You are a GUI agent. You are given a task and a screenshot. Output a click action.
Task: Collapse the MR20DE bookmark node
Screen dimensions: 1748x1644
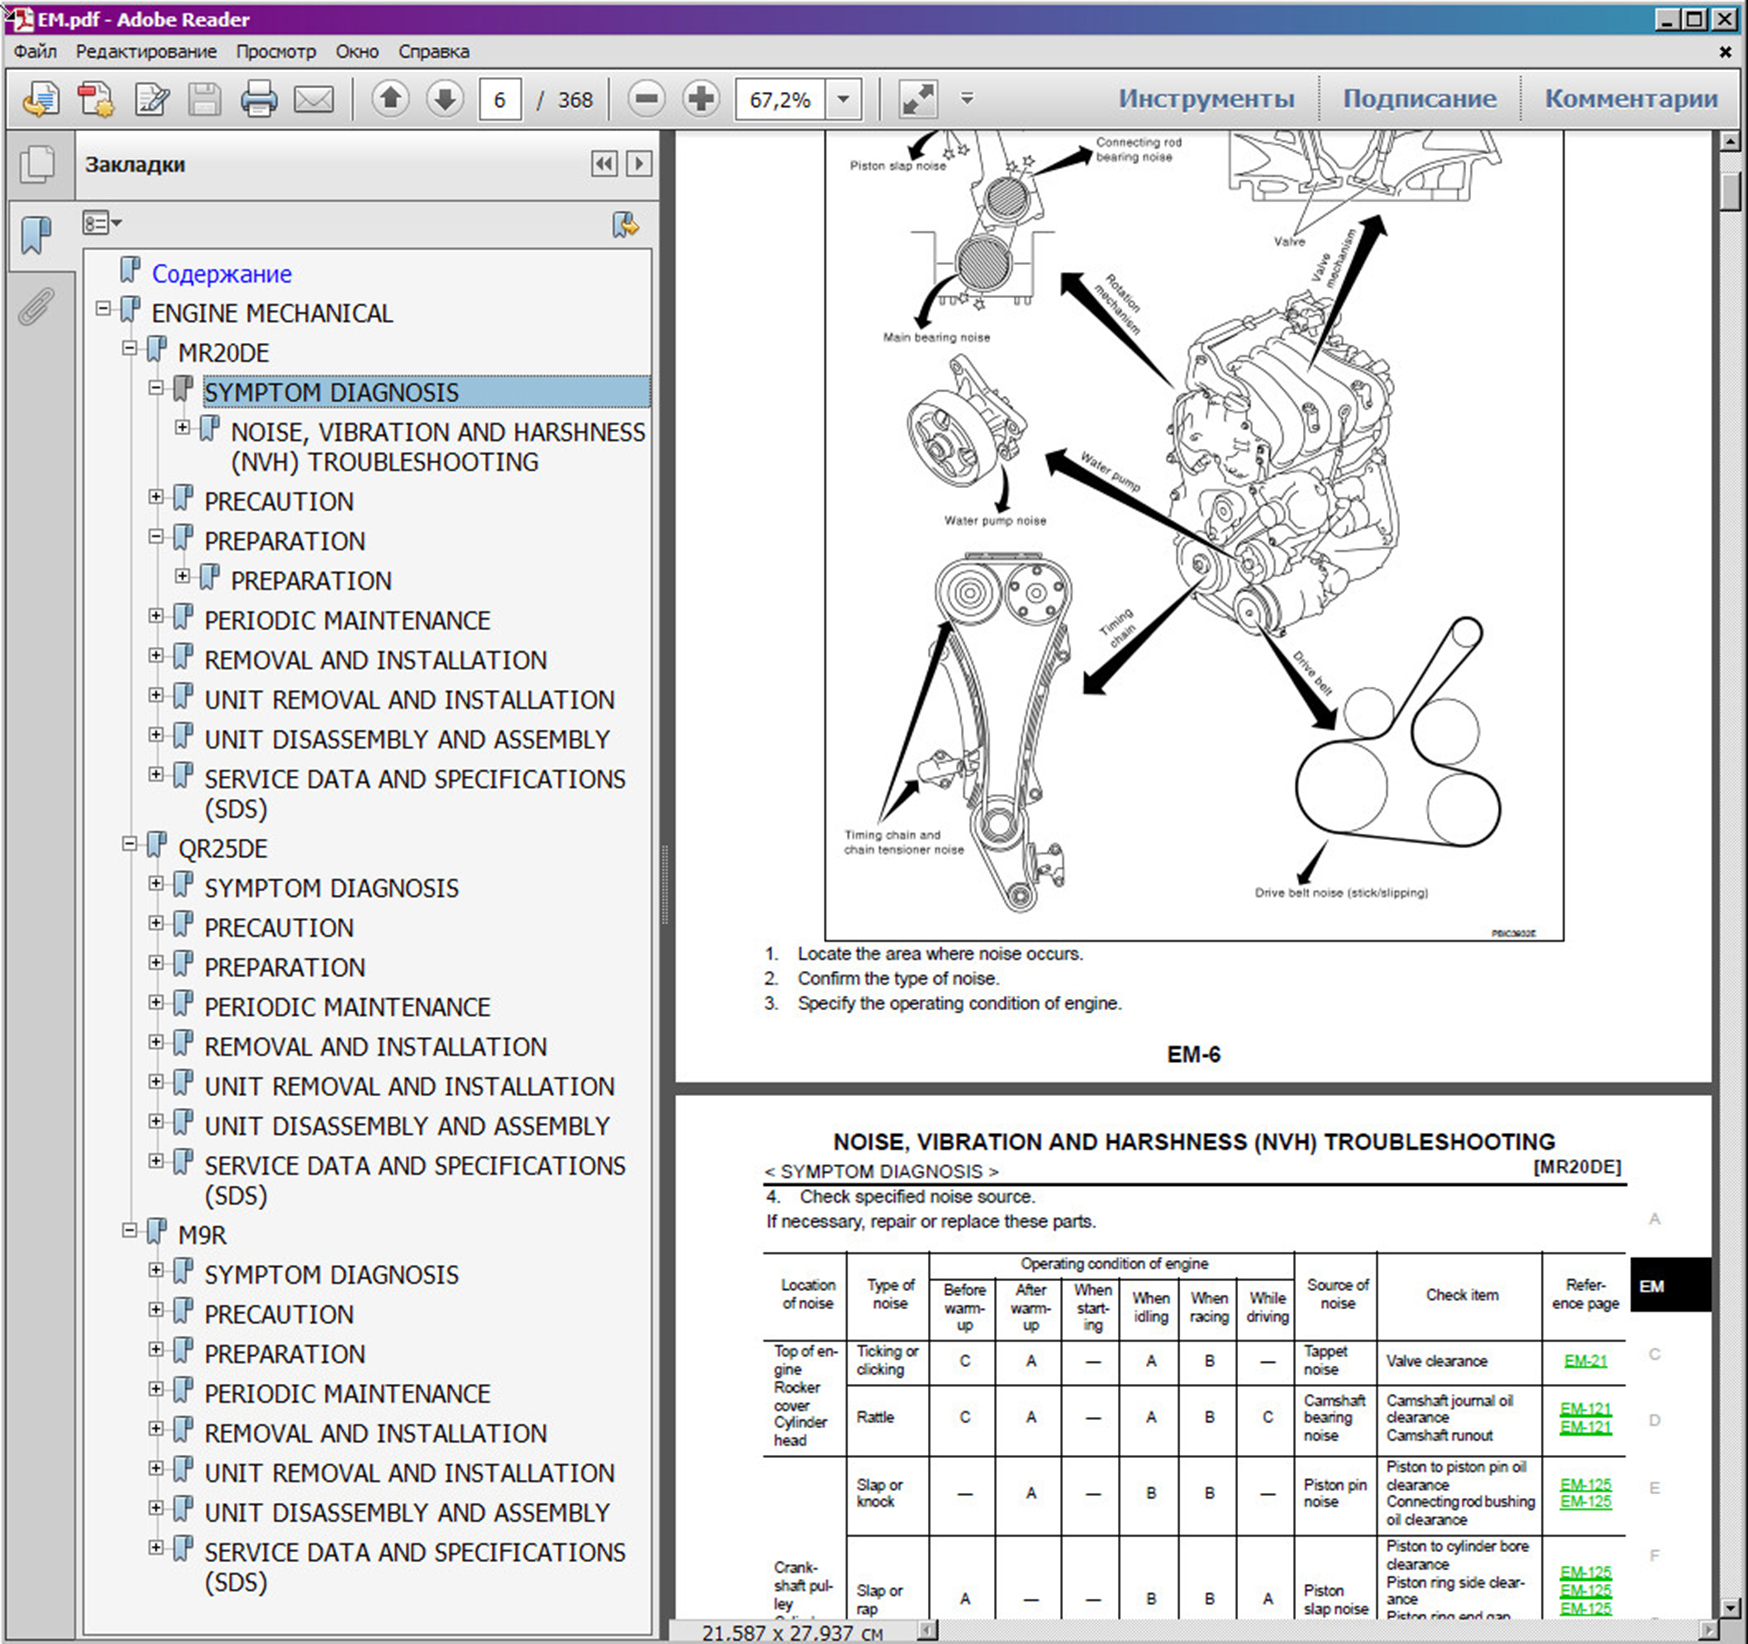coord(130,349)
